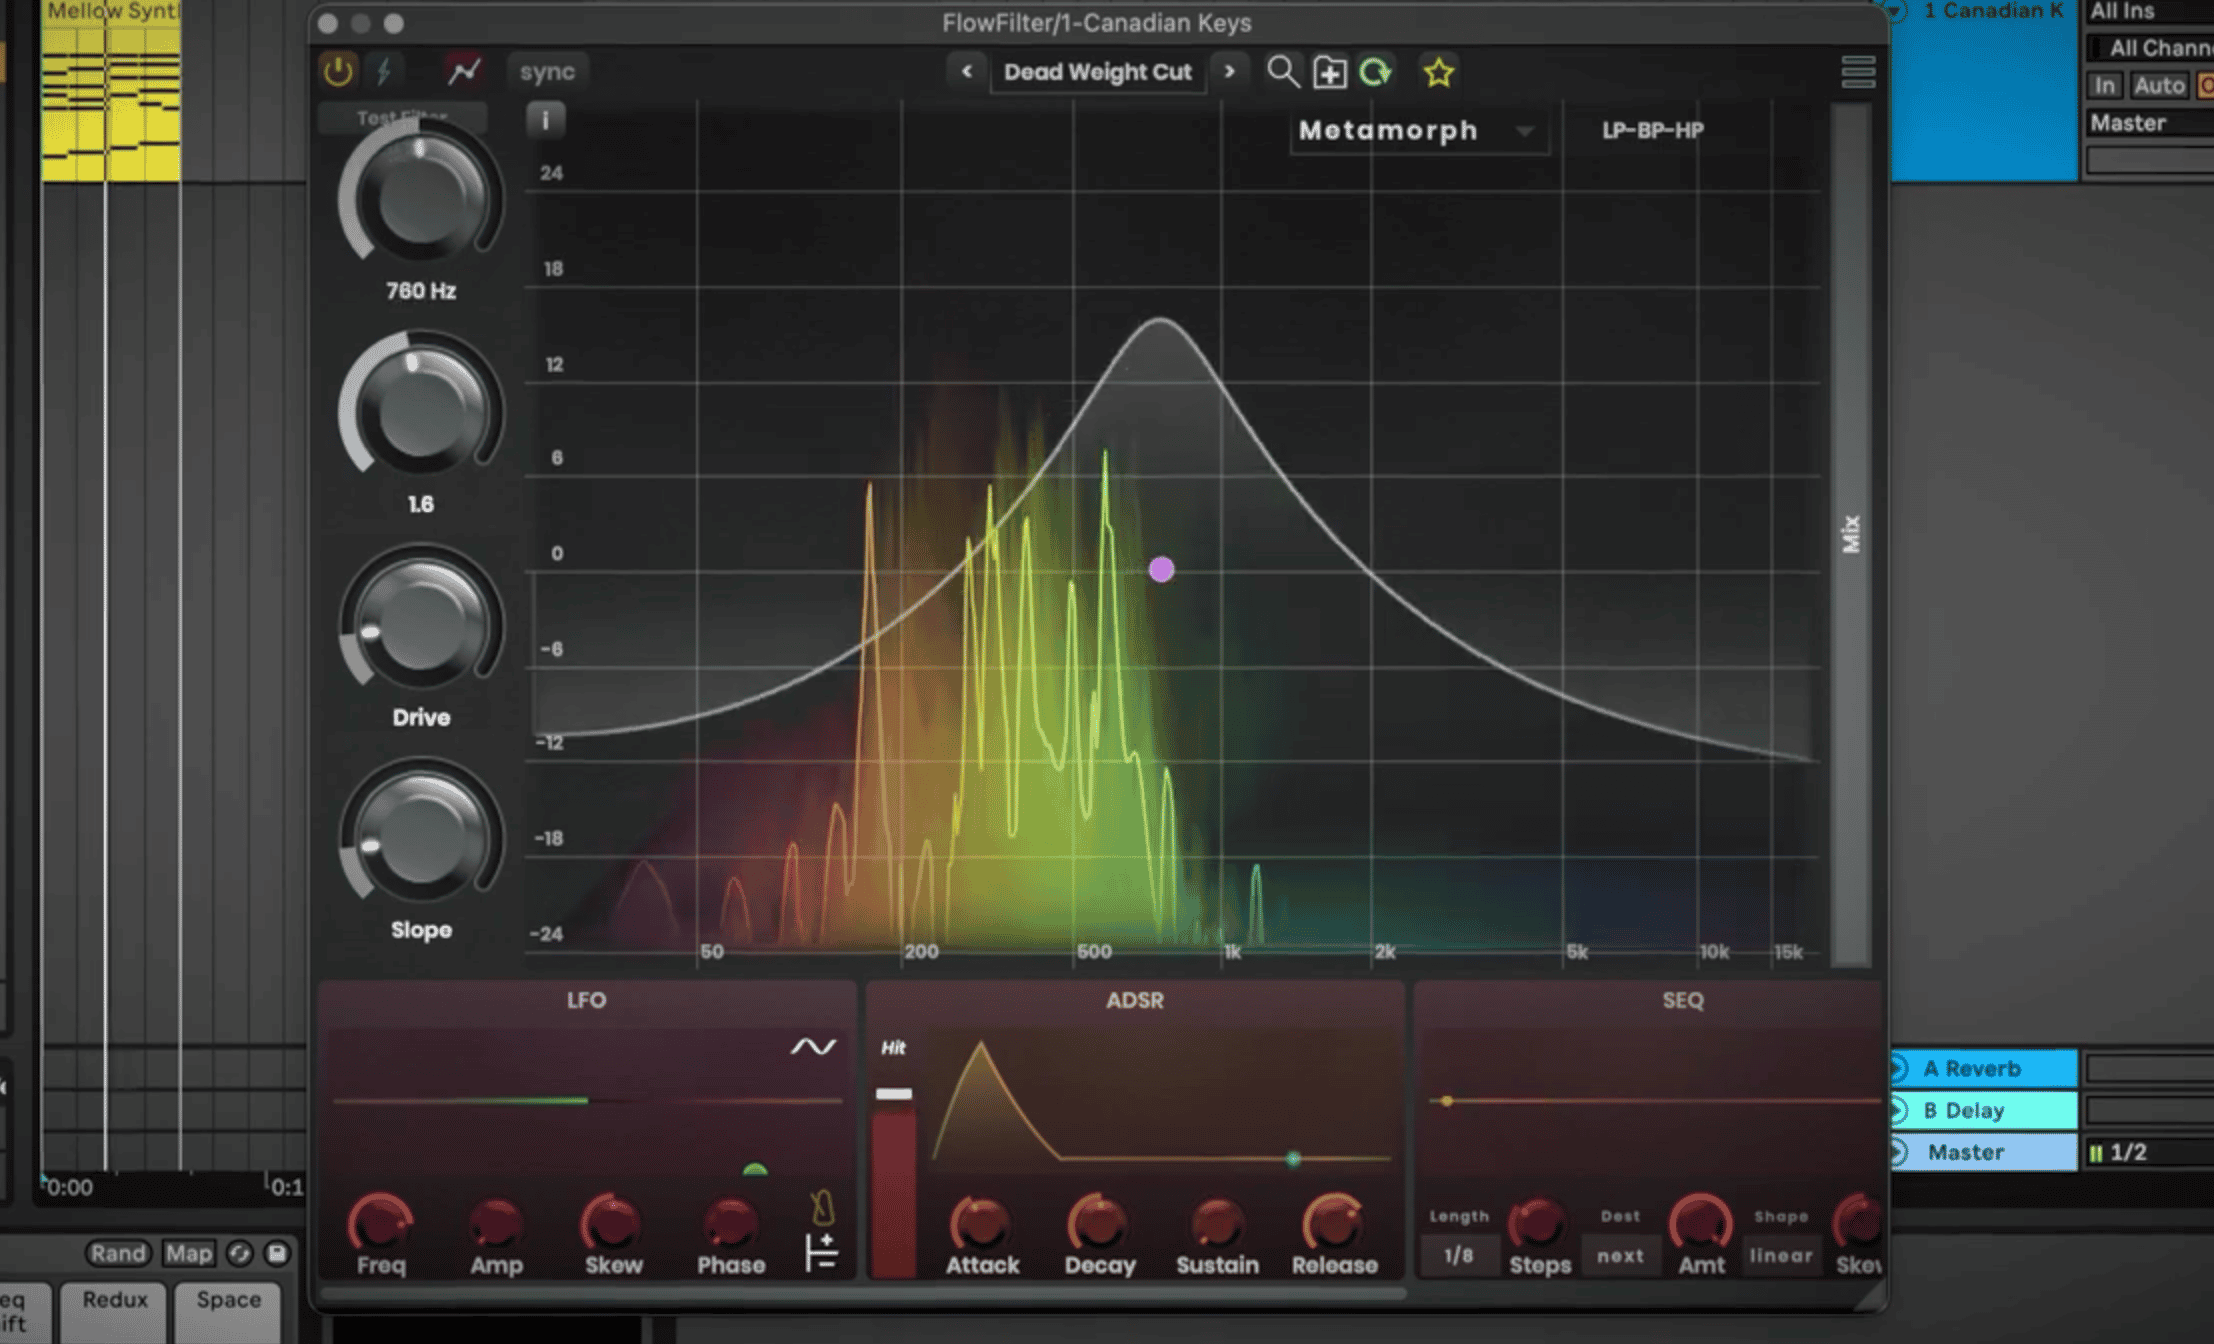2214x1344 pixels.
Task: Click the LP-BP-HP filter mode label
Action: point(1653,130)
